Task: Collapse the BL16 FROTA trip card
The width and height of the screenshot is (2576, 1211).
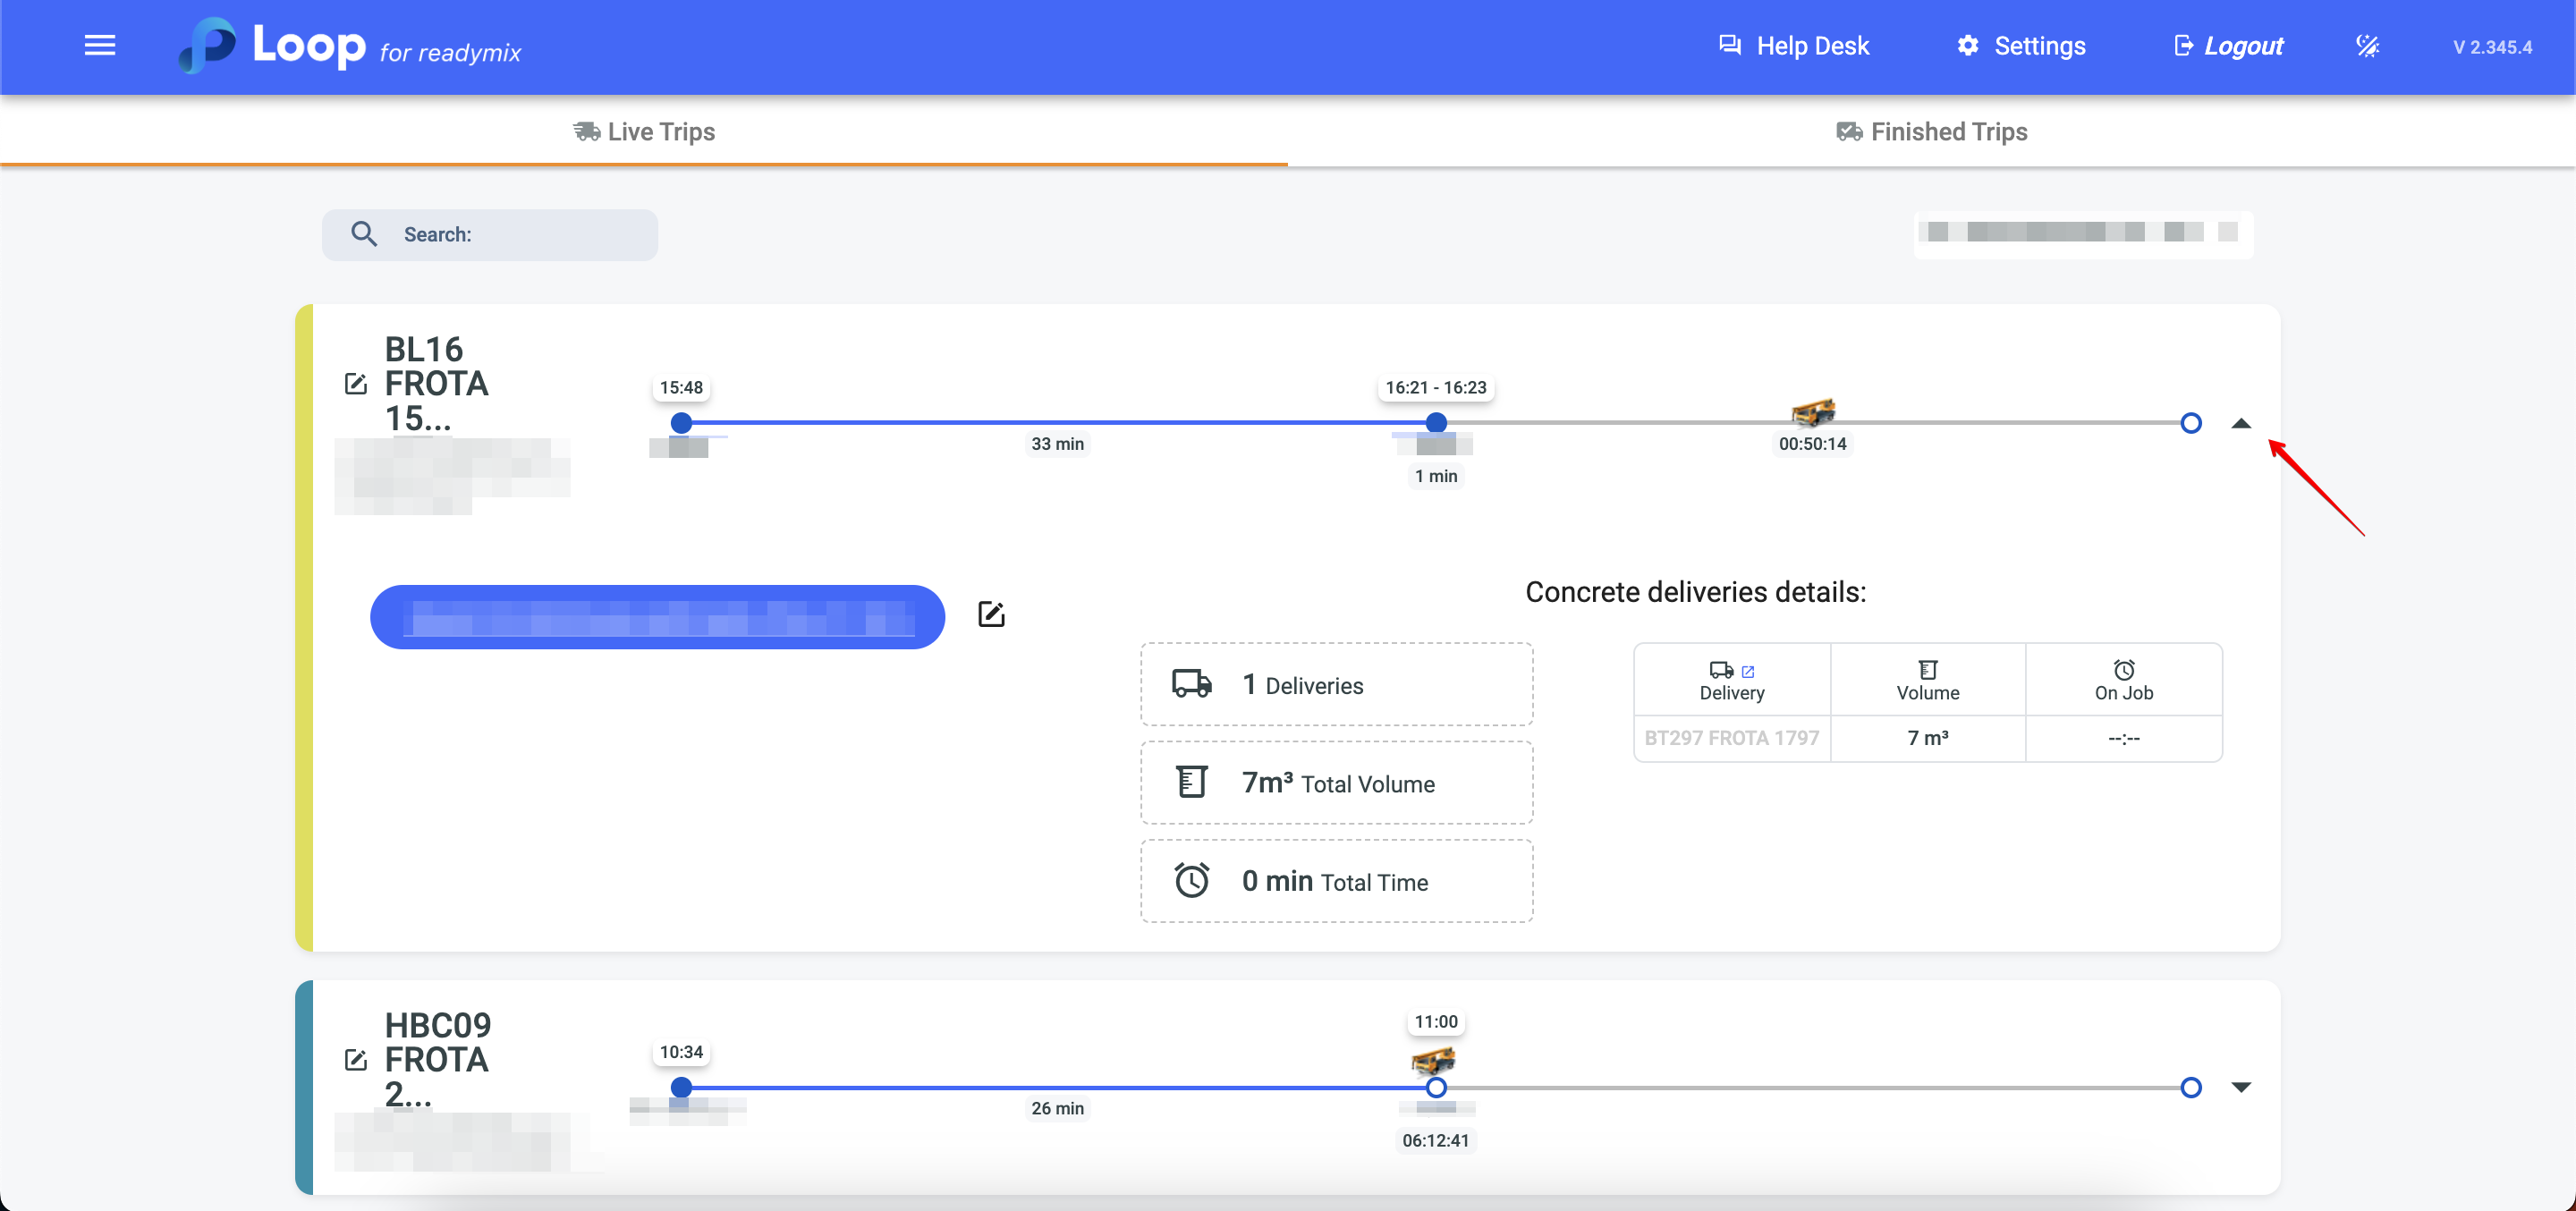Action: (x=2241, y=424)
